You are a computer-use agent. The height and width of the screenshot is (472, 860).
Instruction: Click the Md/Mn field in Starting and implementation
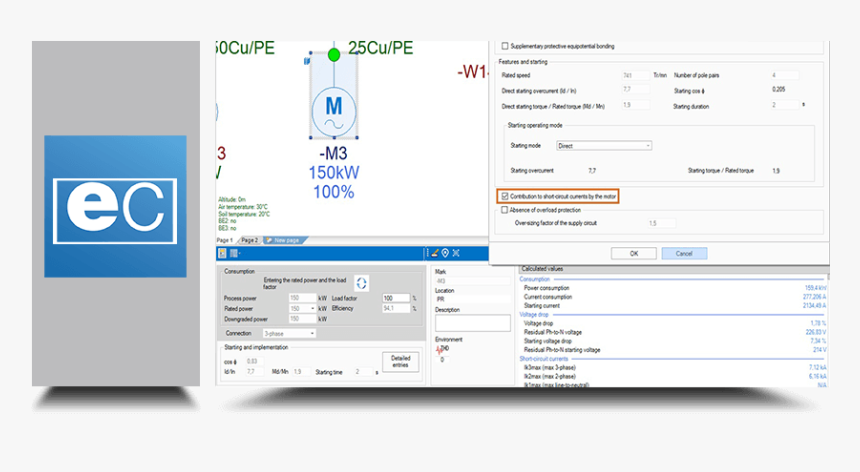[x=302, y=372]
